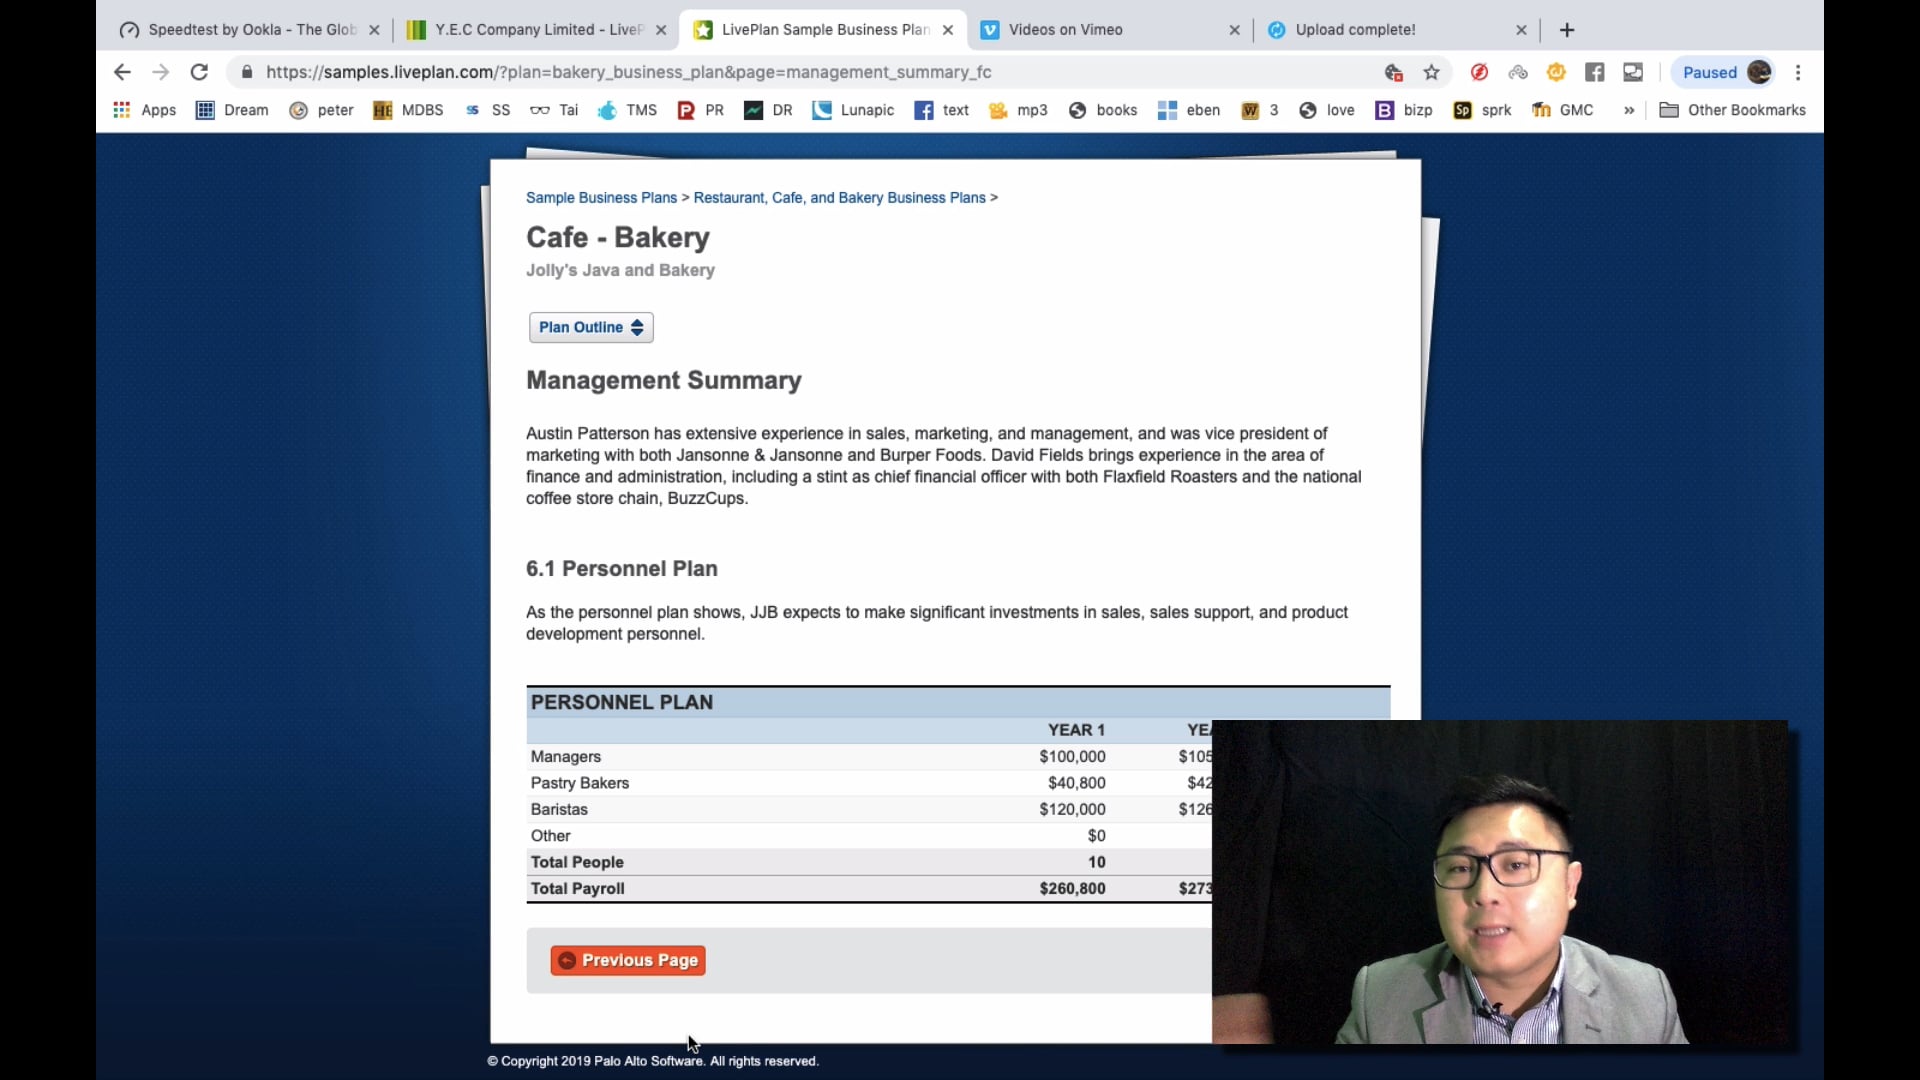Click the Previous Page button

[628, 960]
